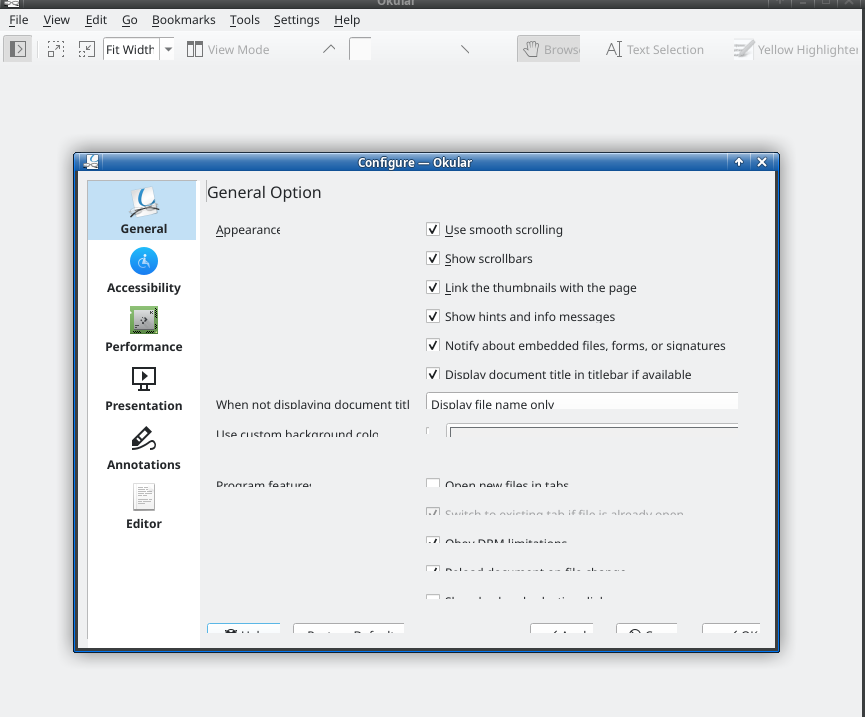
Task: Toggle Show hints and info messages
Action: [433, 317]
